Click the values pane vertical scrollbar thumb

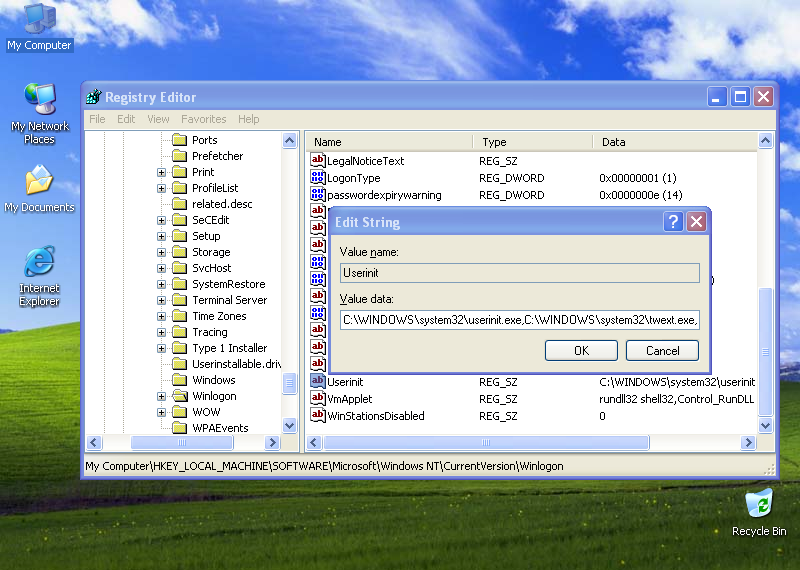pos(765,352)
